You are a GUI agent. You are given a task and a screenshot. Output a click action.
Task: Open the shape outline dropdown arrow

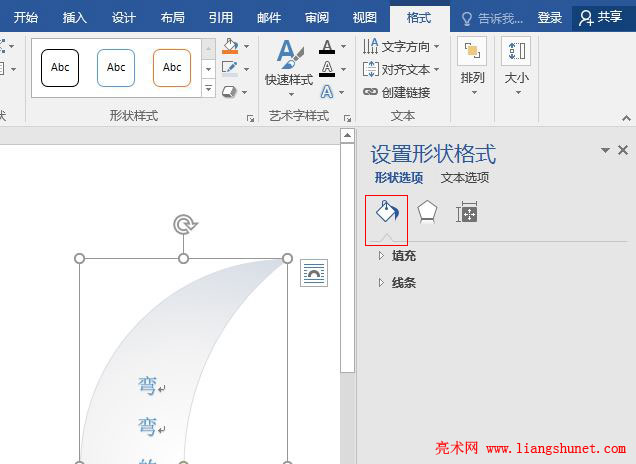(x=247, y=69)
